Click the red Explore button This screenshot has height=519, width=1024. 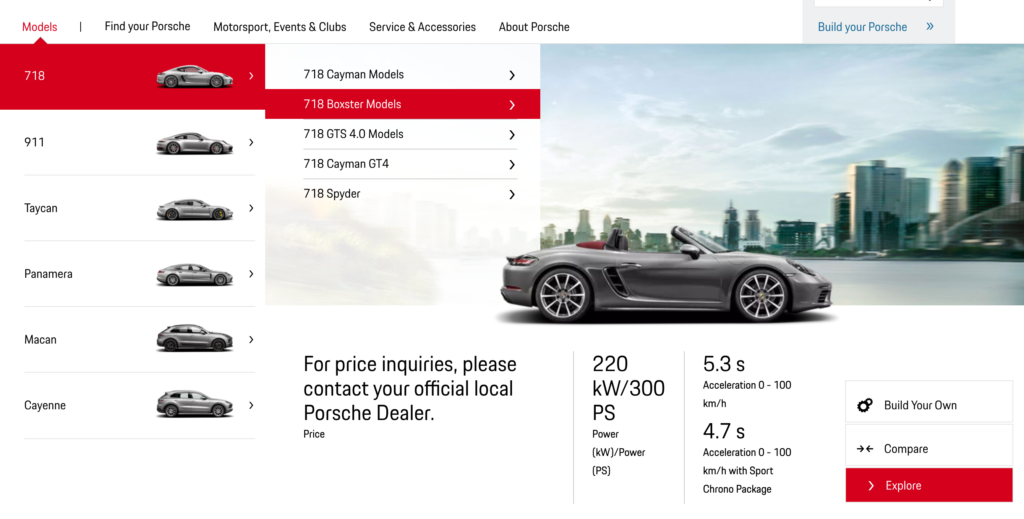pos(929,485)
